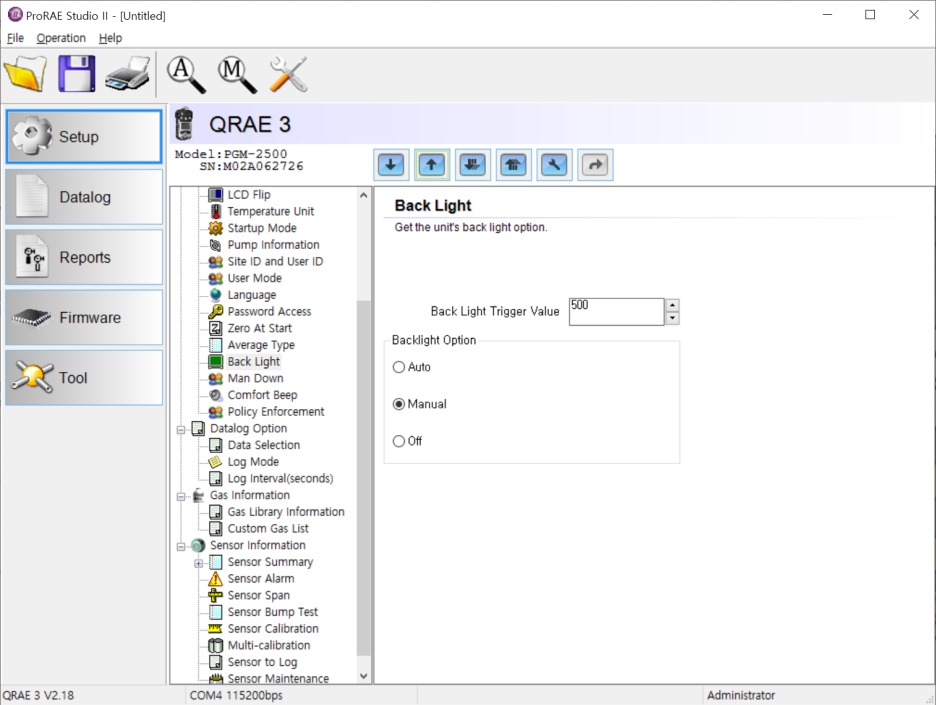Select the Off backlight option

[399, 441]
